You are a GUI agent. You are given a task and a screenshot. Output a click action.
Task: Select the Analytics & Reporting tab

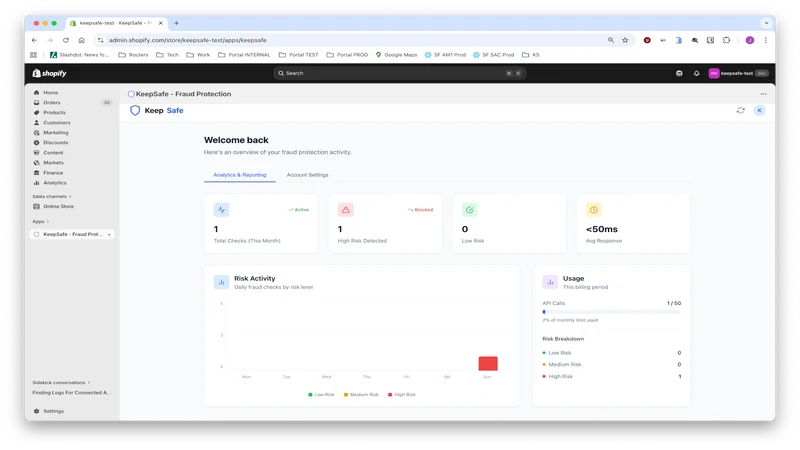tap(240, 175)
